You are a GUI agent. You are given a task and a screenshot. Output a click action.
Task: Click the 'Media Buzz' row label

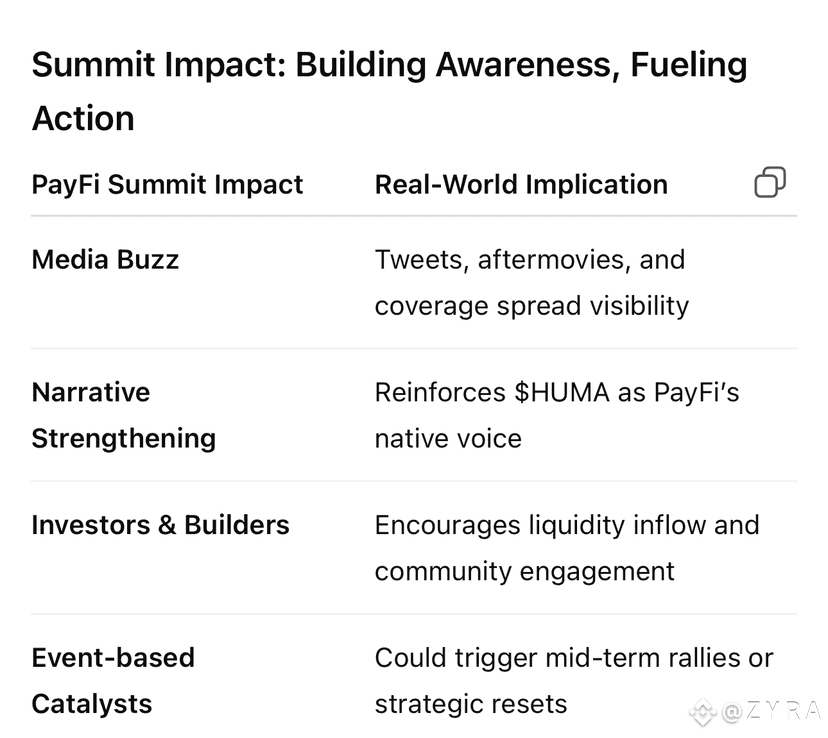click(x=105, y=260)
